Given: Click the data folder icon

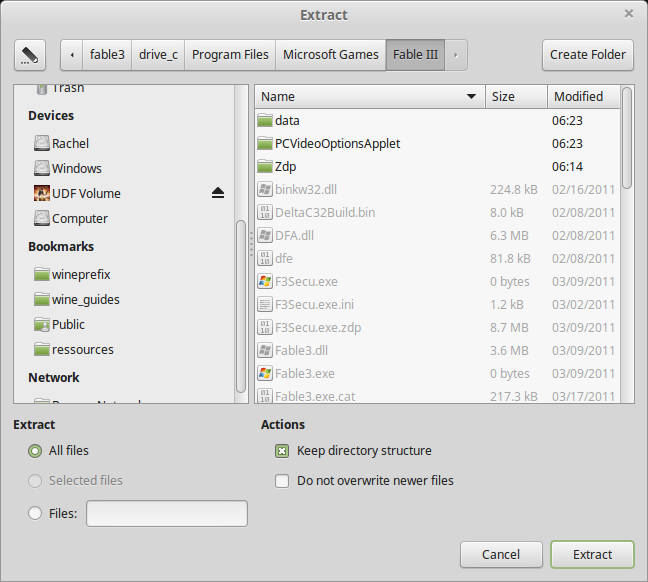Looking at the screenshot, I should (264, 120).
